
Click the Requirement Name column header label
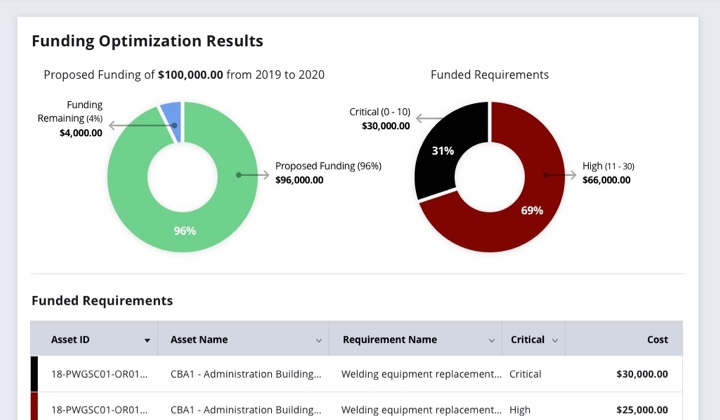(x=389, y=340)
